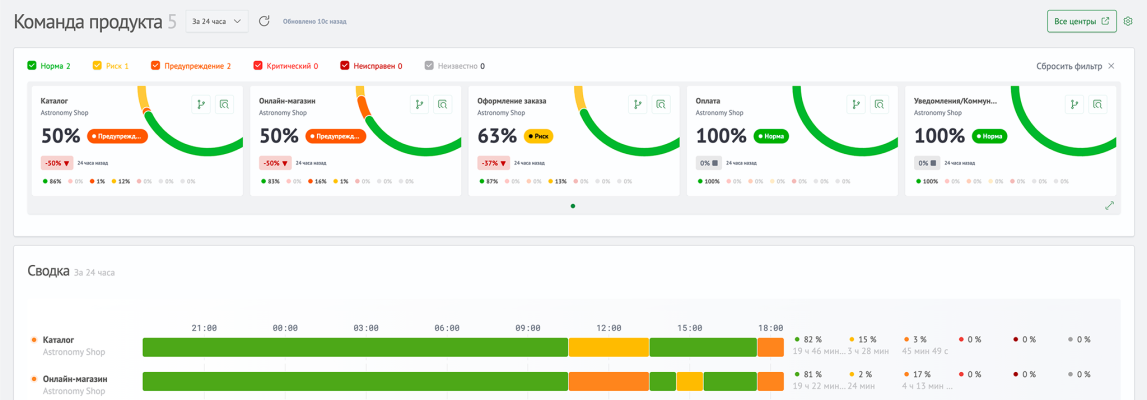This screenshot has width=1147, height=400.
Task: Click the Норма badge on Оплата card
Action: point(772,136)
